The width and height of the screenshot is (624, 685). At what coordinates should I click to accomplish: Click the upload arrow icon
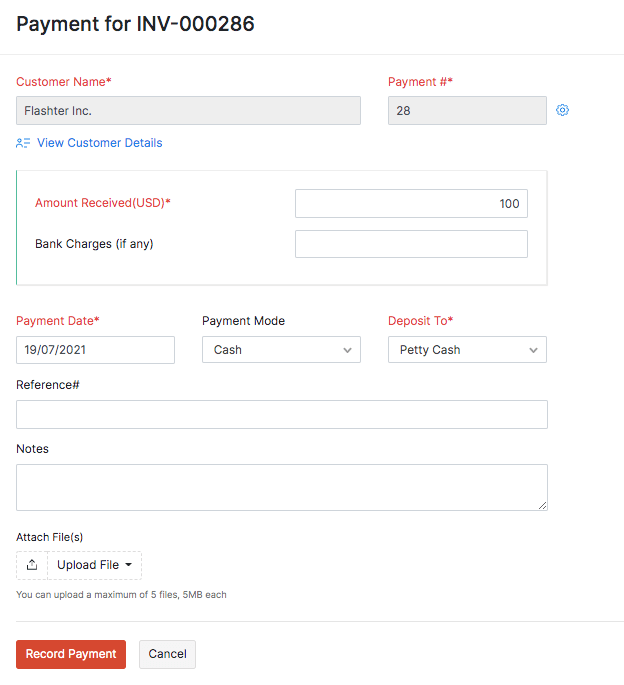click(32, 565)
